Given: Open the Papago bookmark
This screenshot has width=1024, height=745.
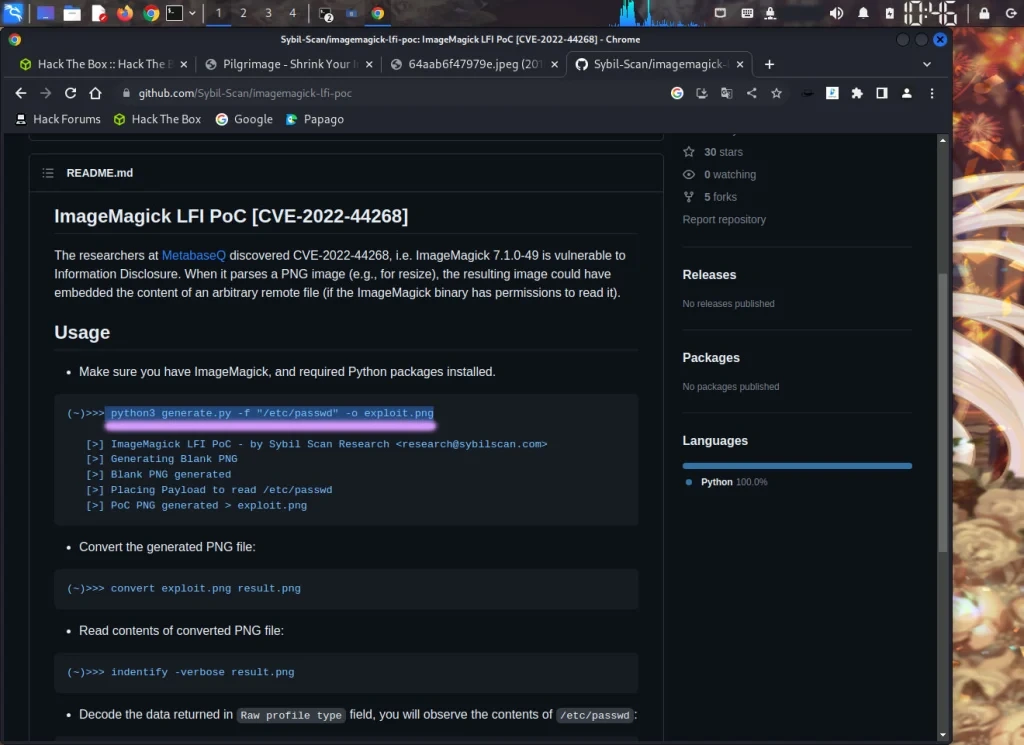Looking at the screenshot, I should (315, 119).
